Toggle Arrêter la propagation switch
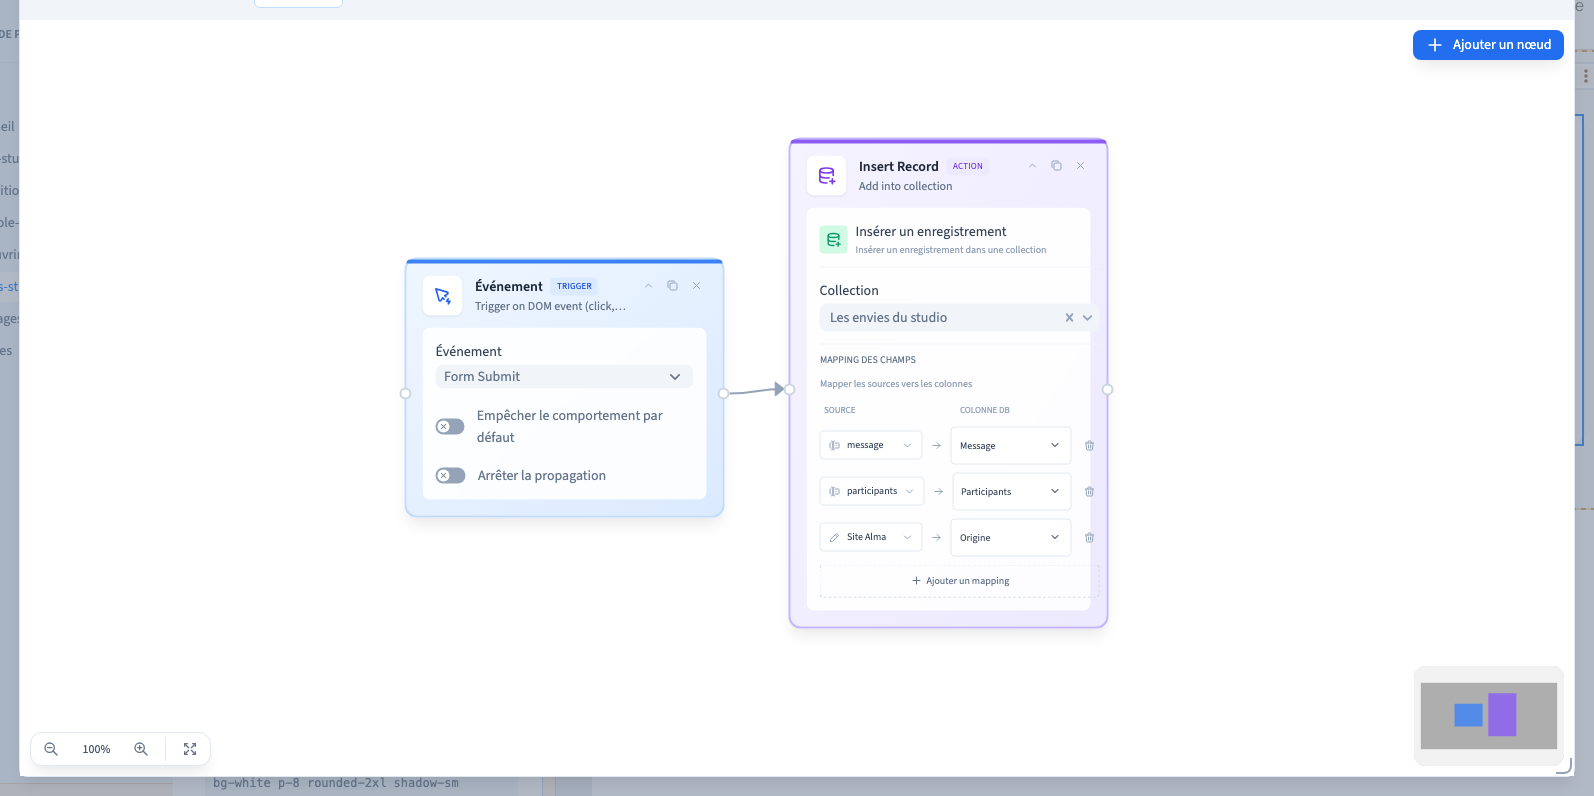 [x=450, y=476]
